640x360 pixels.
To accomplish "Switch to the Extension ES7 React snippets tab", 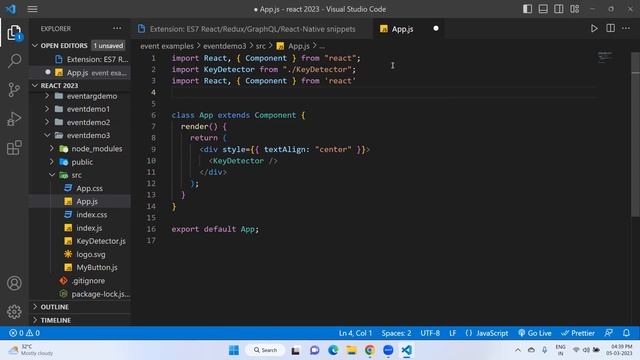I will [x=252, y=29].
